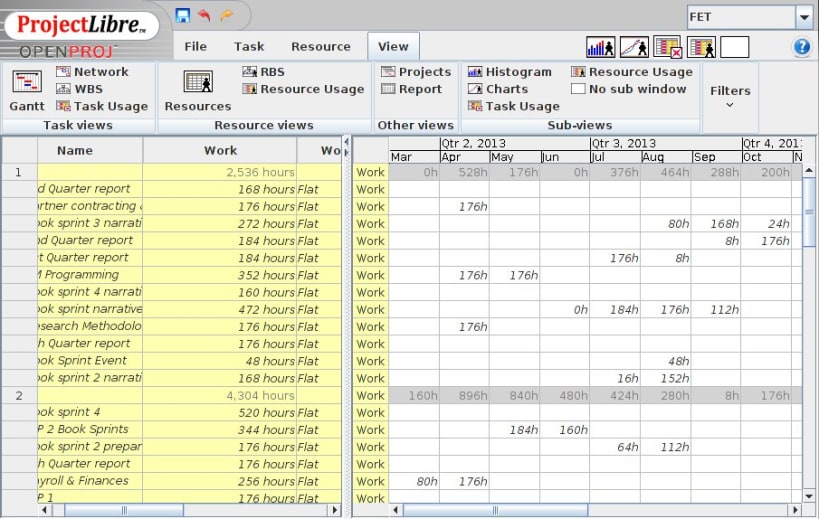The width and height of the screenshot is (819, 519).
Task: Click the histogram chart with person icon
Action: click(x=601, y=47)
